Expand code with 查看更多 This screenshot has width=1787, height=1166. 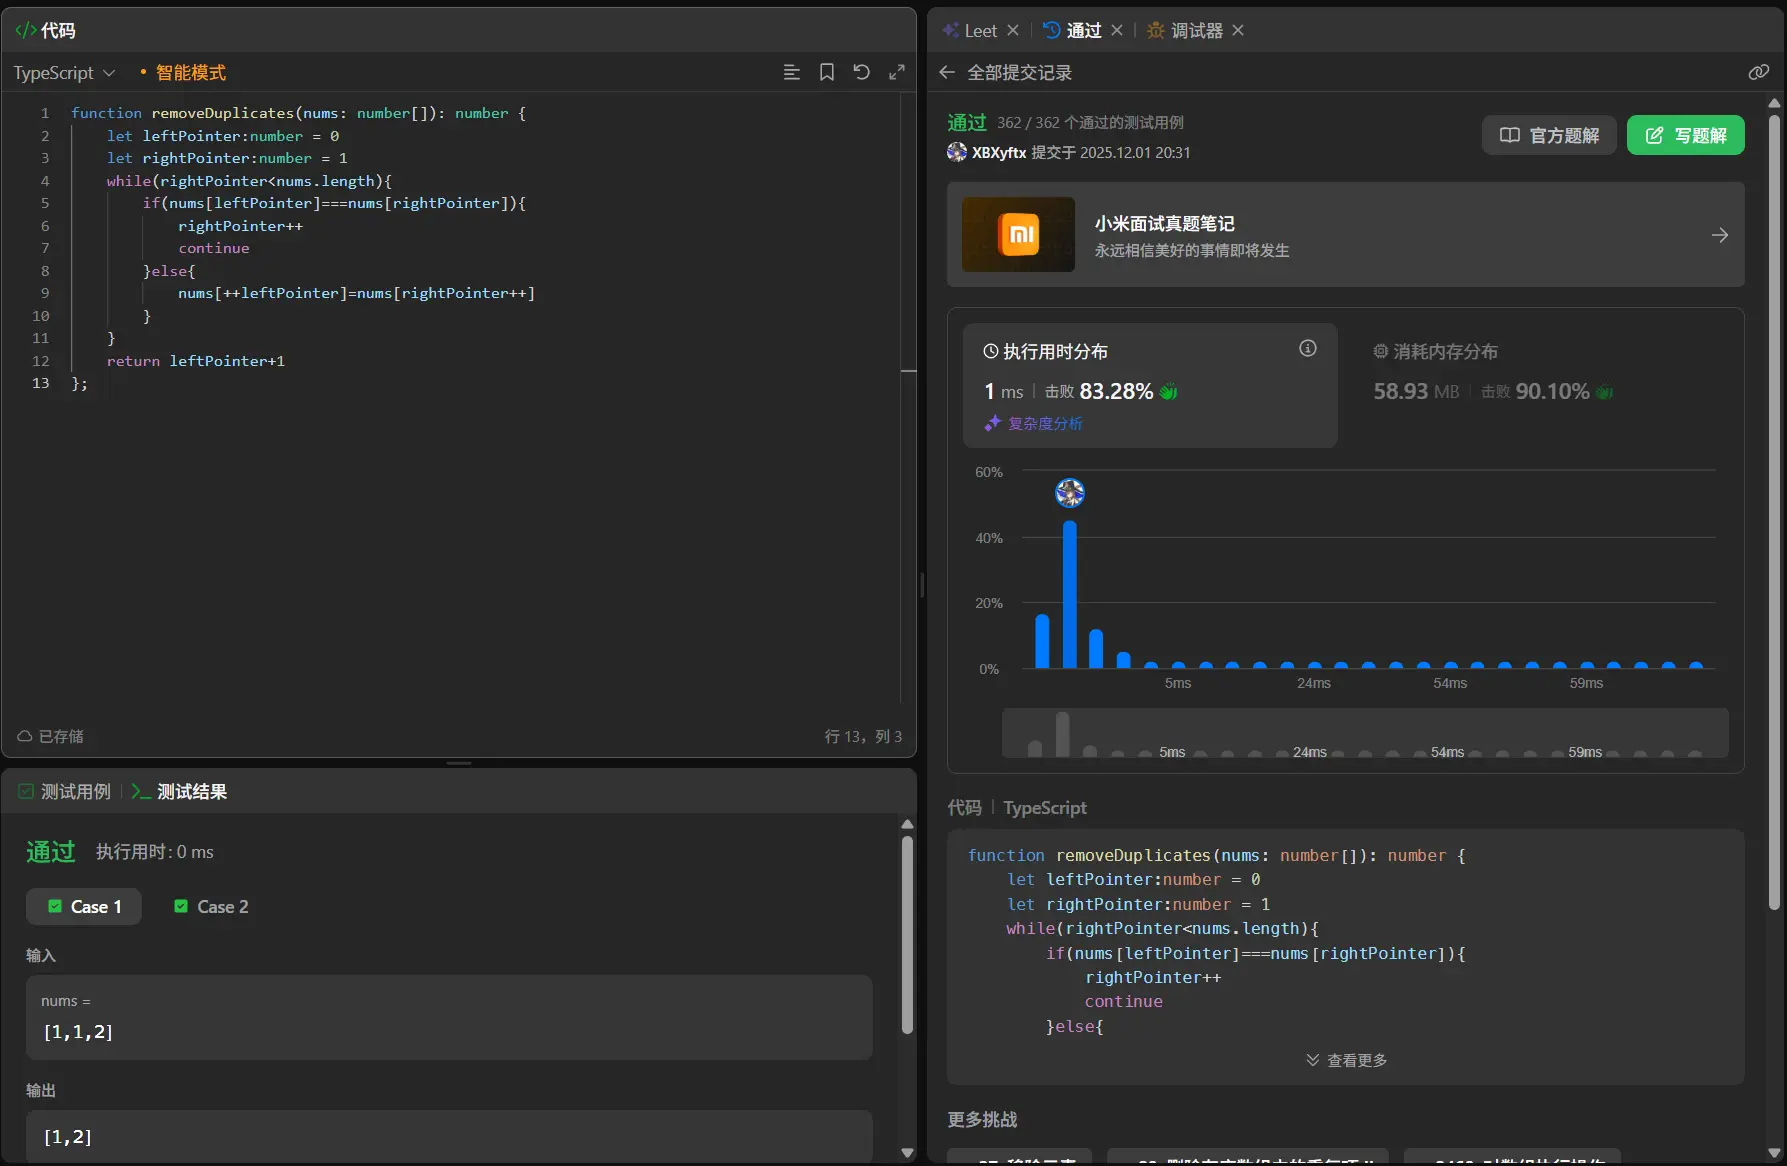coord(1345,1060)
